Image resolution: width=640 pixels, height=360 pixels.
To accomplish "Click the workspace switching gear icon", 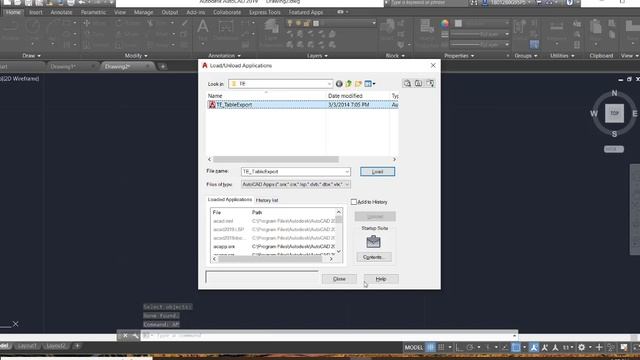I will [582, 347].
